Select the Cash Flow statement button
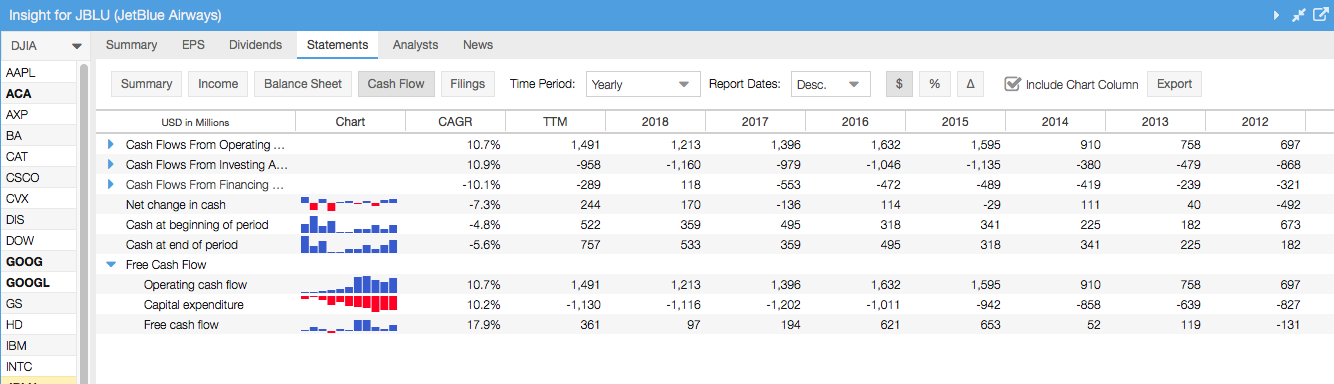 click(x=396, y=84)
